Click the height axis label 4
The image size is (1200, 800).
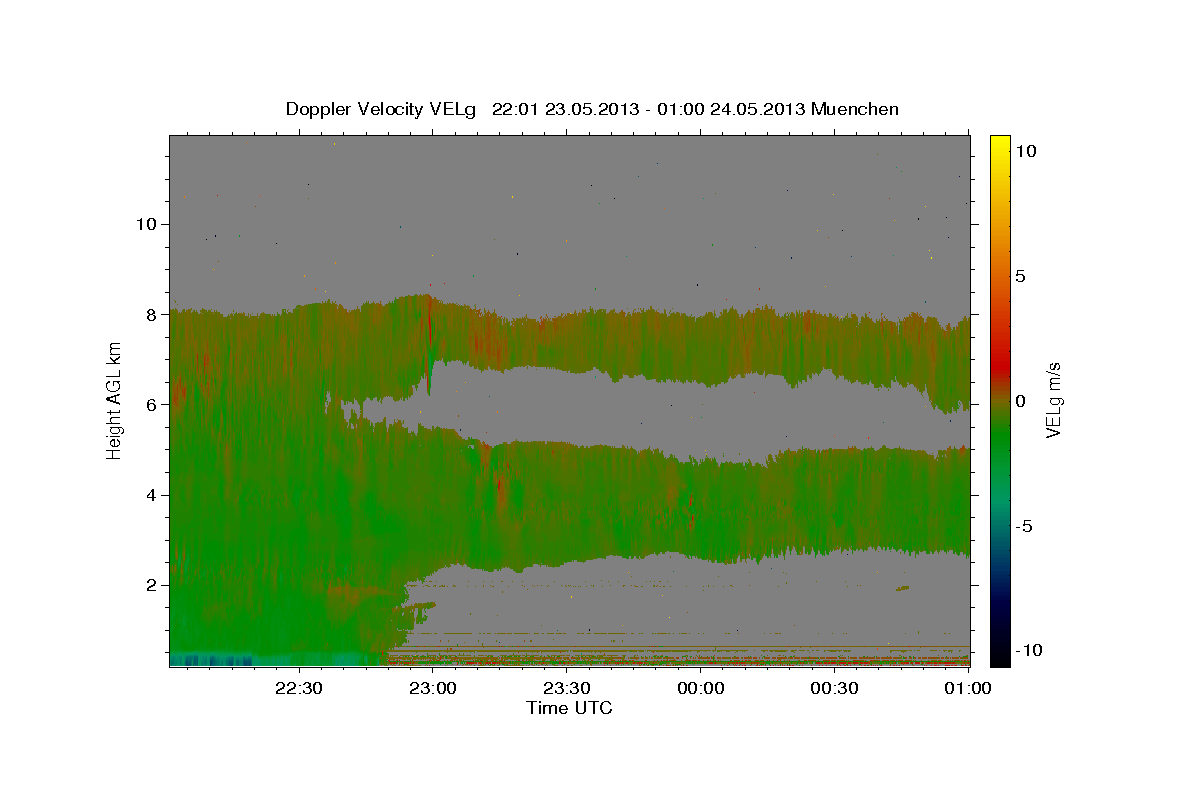tap(152, 495)
